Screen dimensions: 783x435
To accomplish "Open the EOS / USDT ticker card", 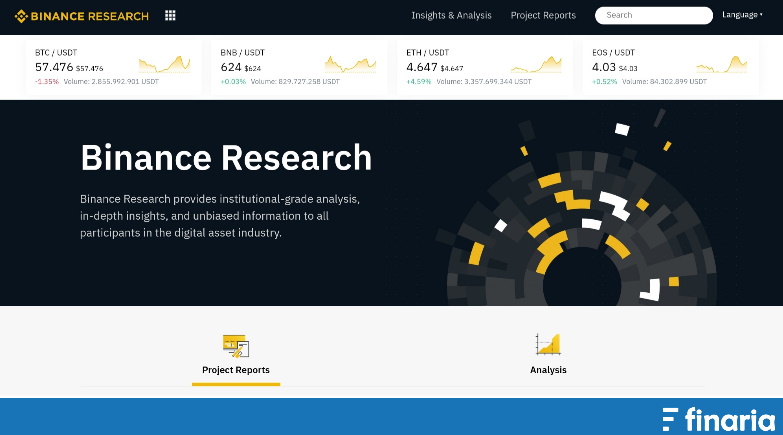I will pyautogui.click(x=671, y=67).
